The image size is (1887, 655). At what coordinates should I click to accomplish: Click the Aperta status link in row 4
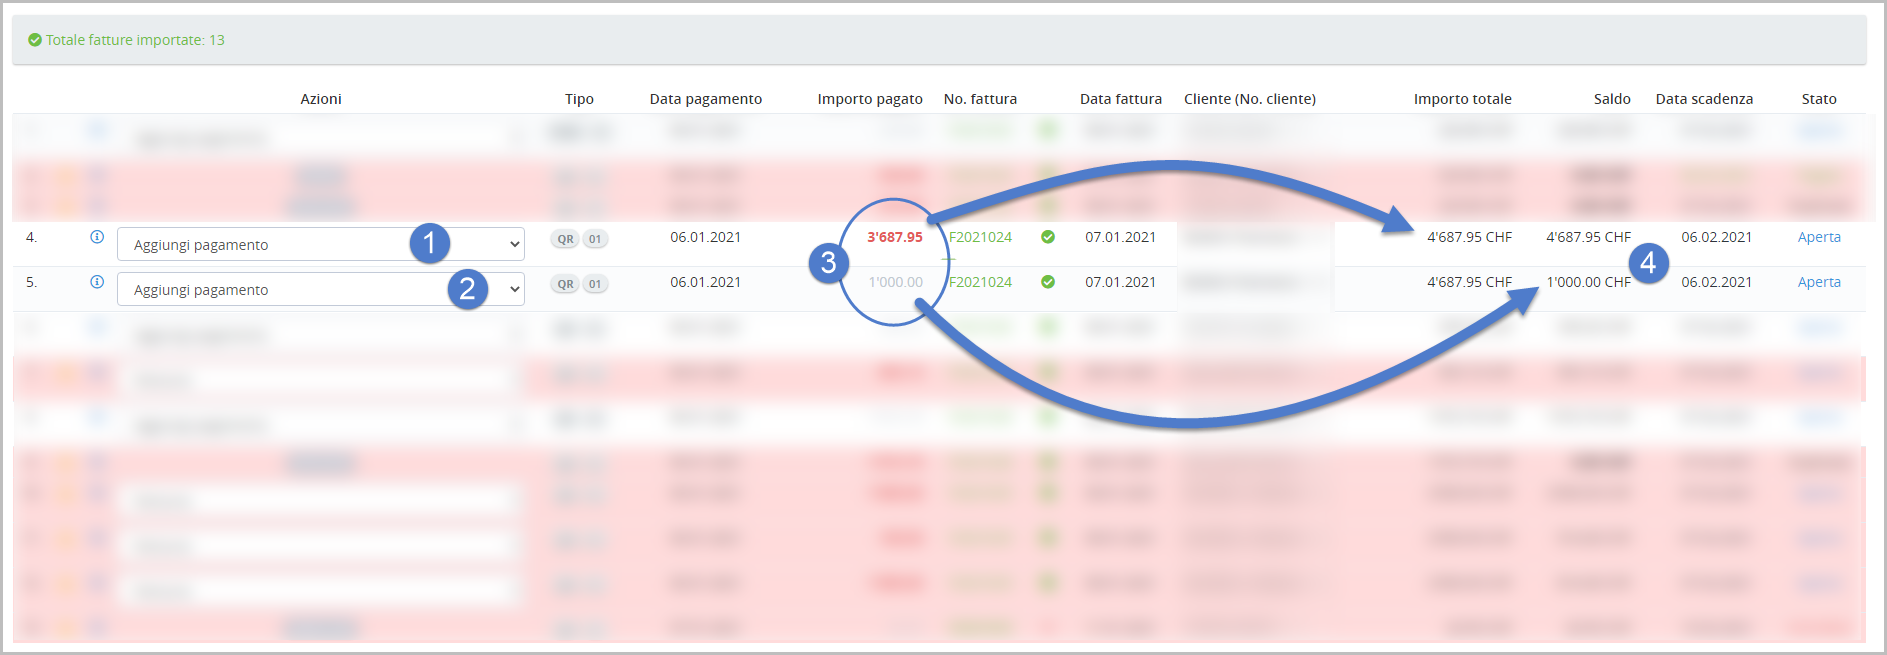[x=1818, y=237]
